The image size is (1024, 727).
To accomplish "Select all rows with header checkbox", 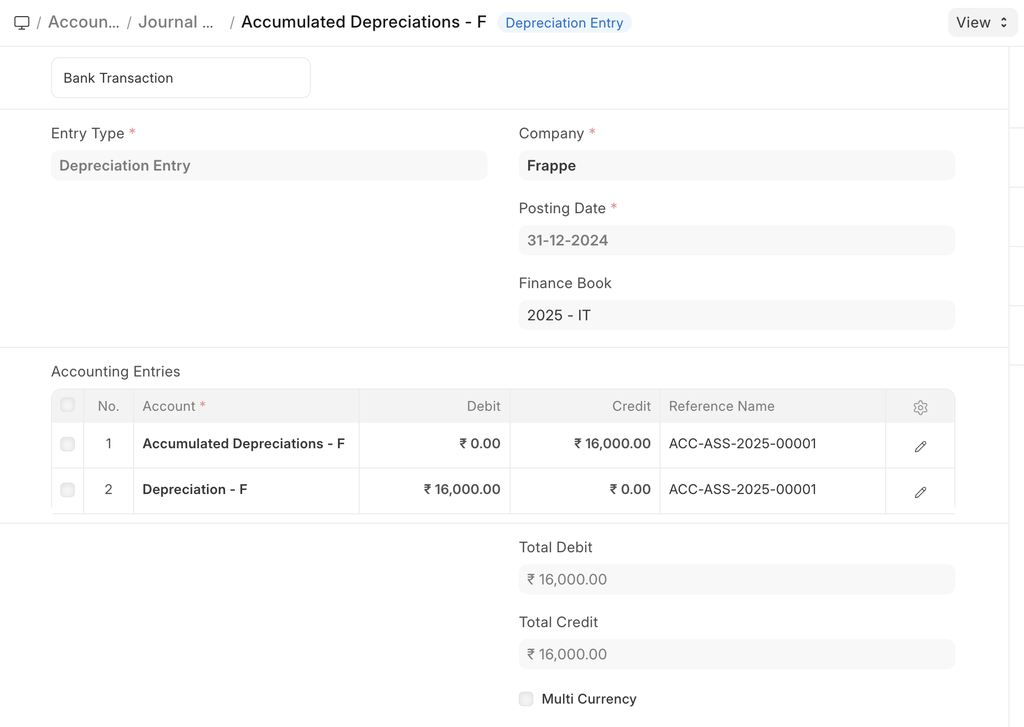I will point(68,405).
